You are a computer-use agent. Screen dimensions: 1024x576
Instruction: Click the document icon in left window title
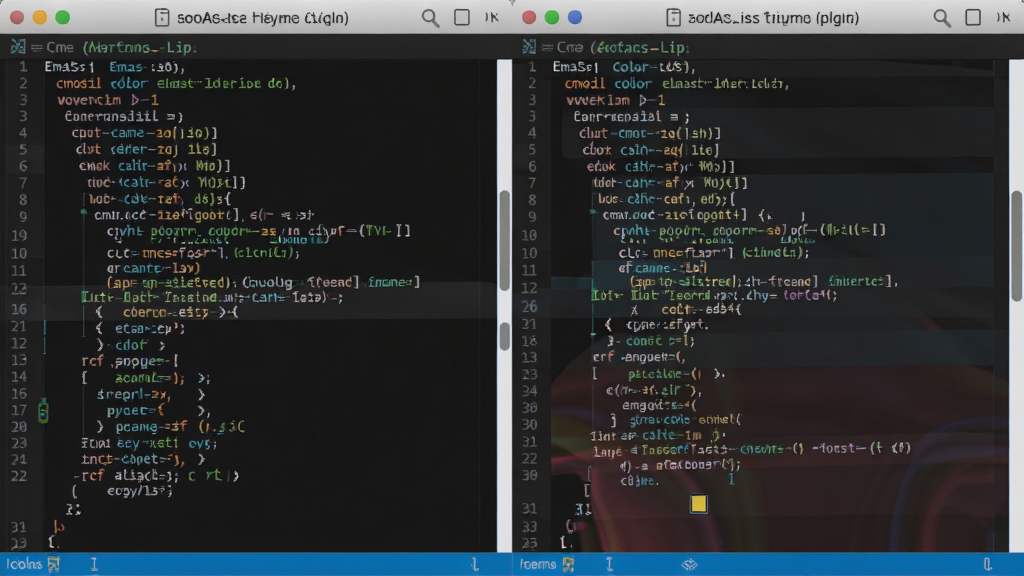161,18
